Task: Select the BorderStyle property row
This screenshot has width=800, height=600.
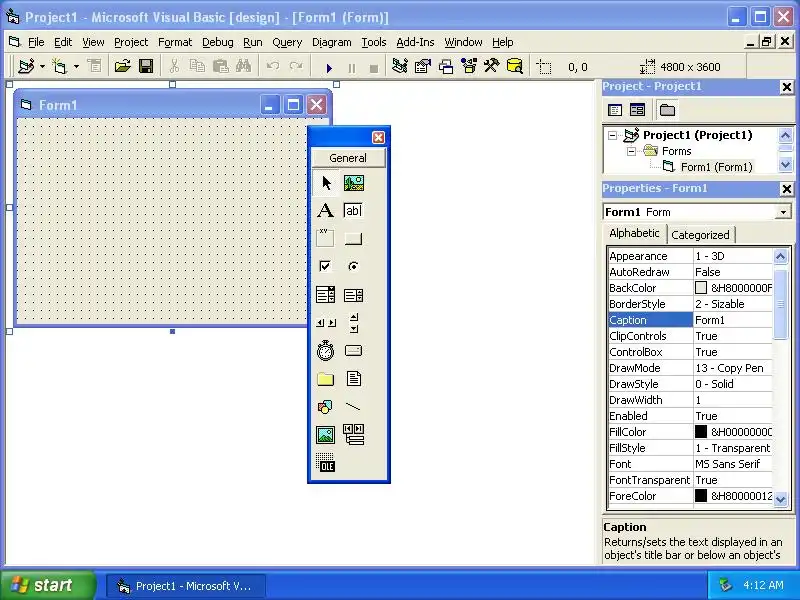Action: [690, 304]
